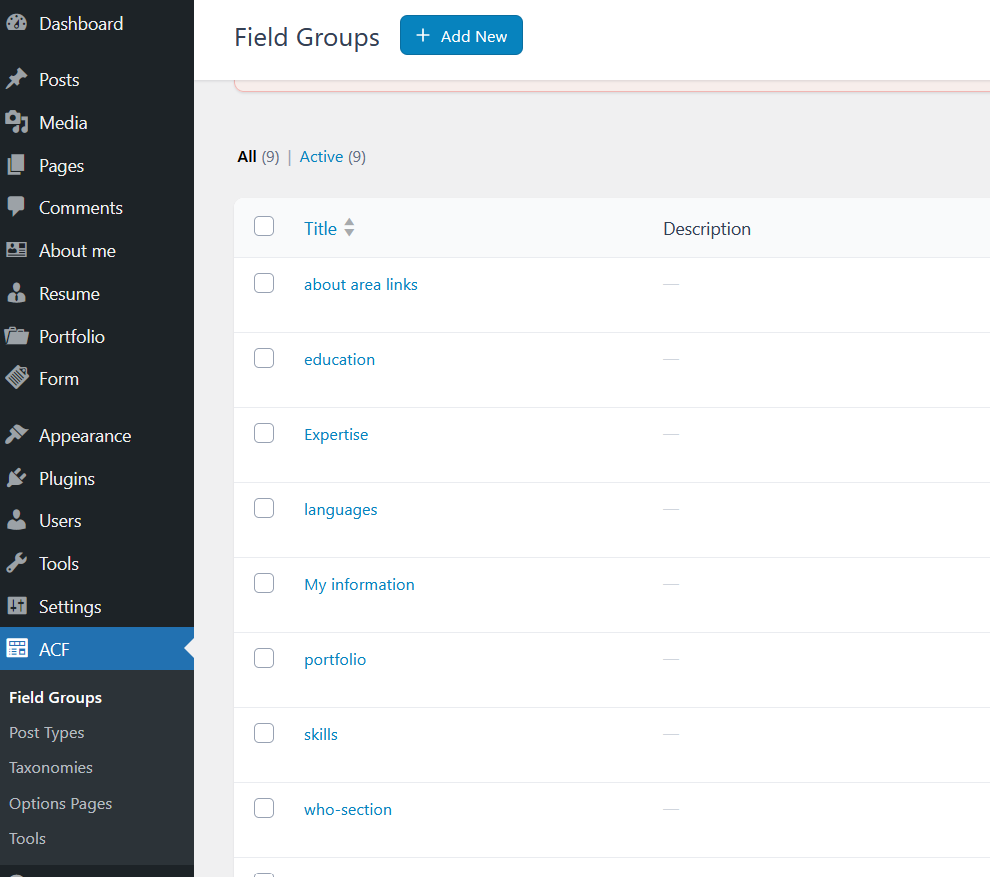Tick the select-all checkbox in table header
The width and height of the screenshot is (990, 877).
264,226
